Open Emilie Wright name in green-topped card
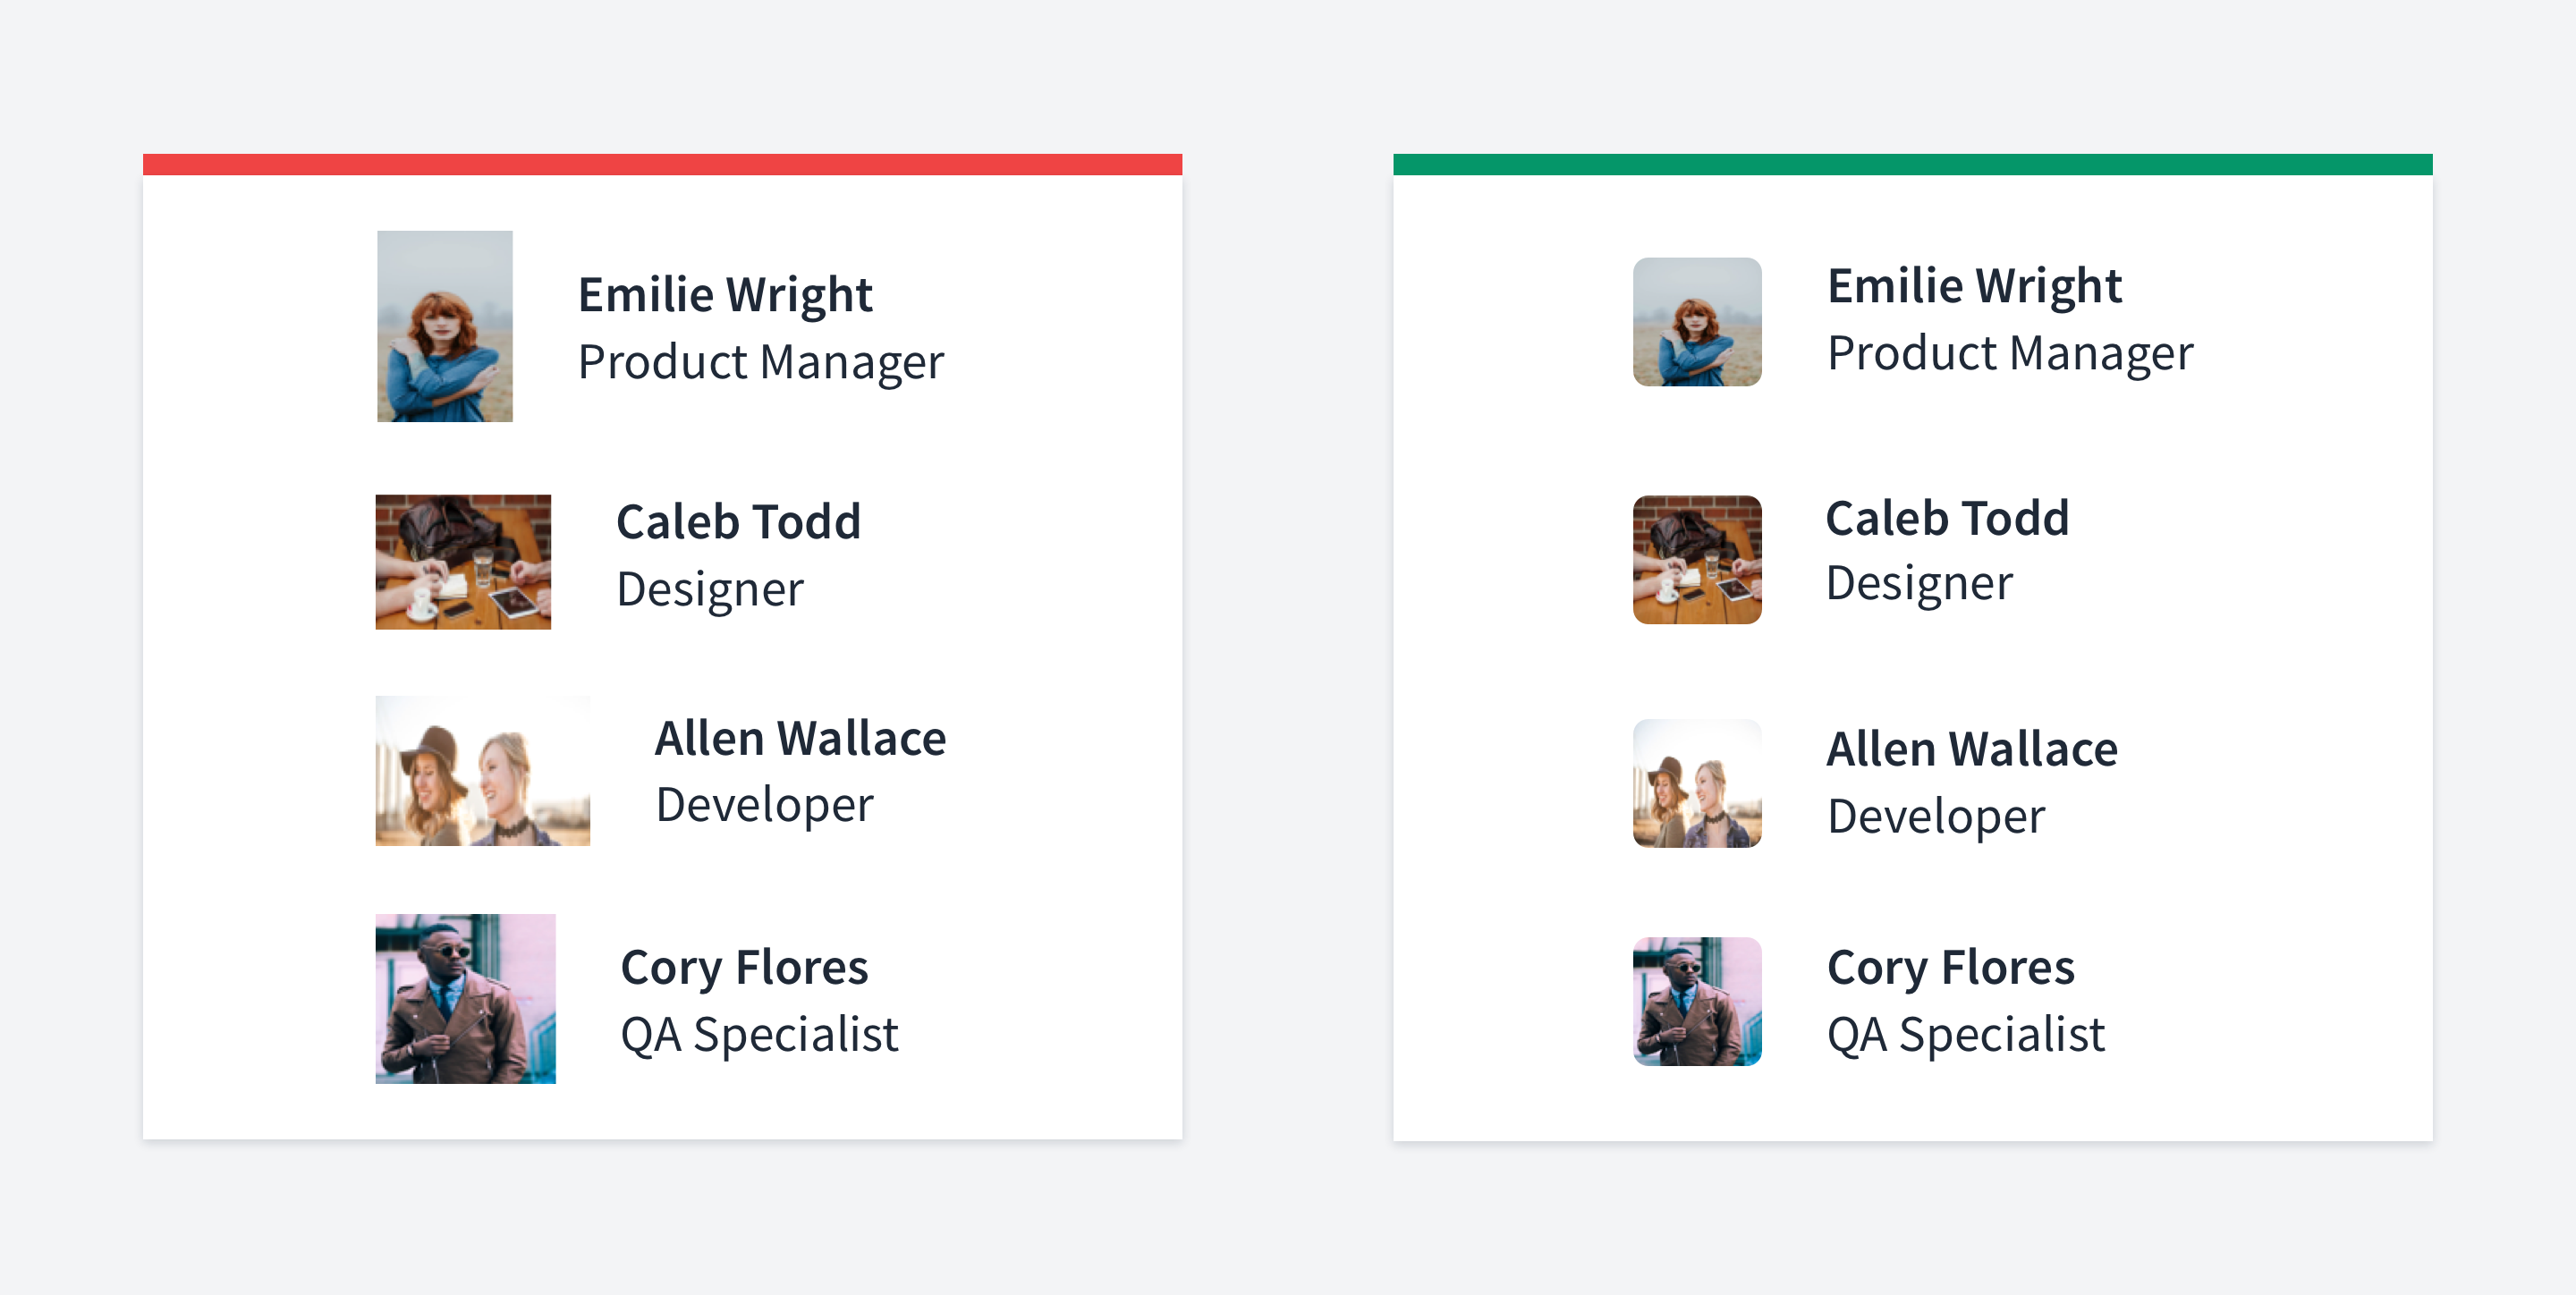2576x1295 pixels. coord(1974,286)
